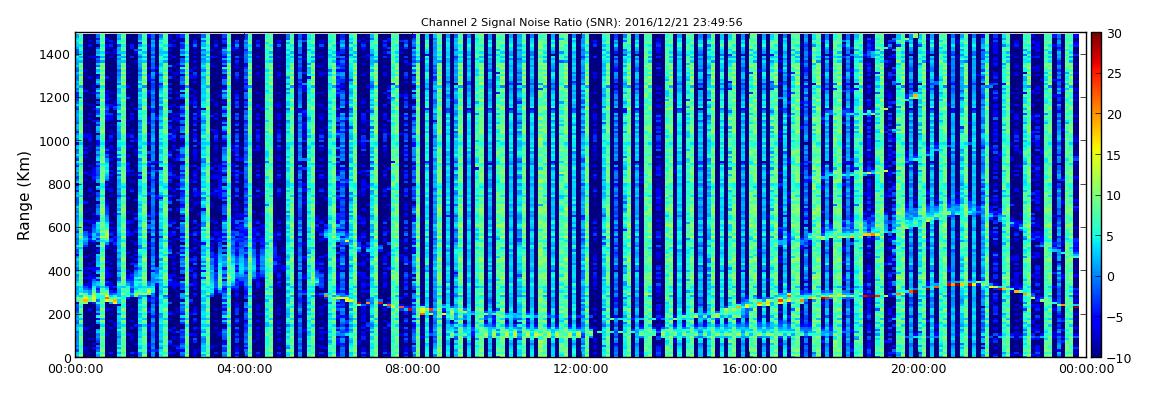Viewport: 1150px width, 407px height.
Task: Click the y-axis tick label 1400
Action: point(56,54)
